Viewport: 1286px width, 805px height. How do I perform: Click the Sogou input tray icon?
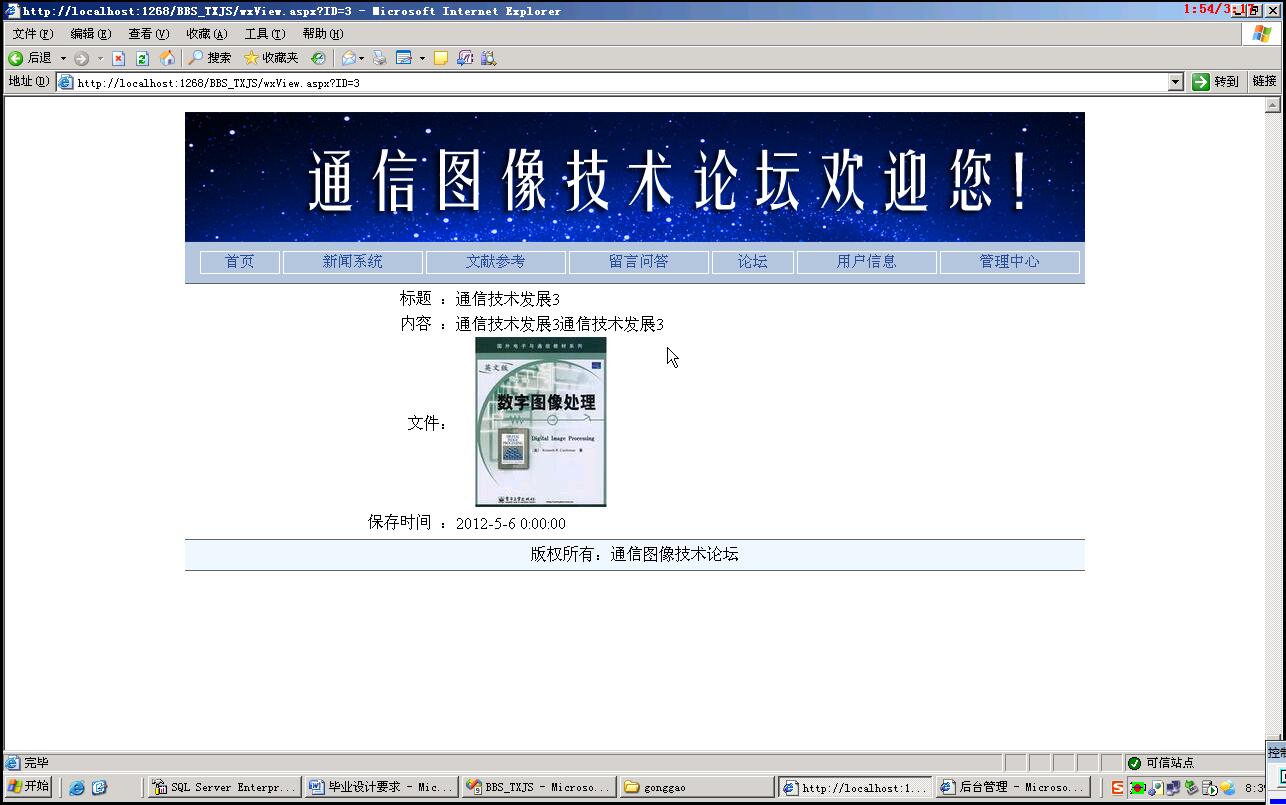[1118, 788]
